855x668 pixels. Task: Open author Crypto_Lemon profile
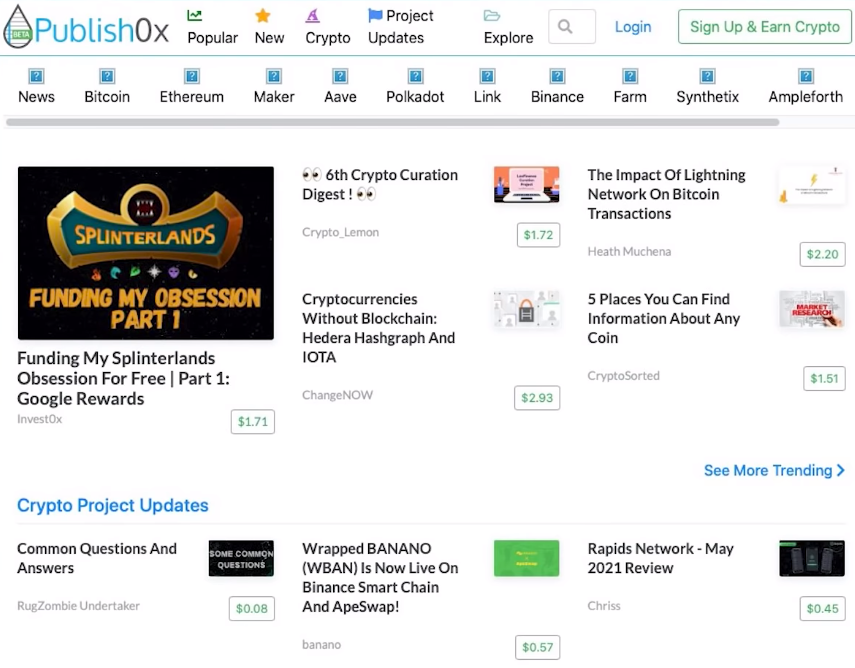[341, 232]
